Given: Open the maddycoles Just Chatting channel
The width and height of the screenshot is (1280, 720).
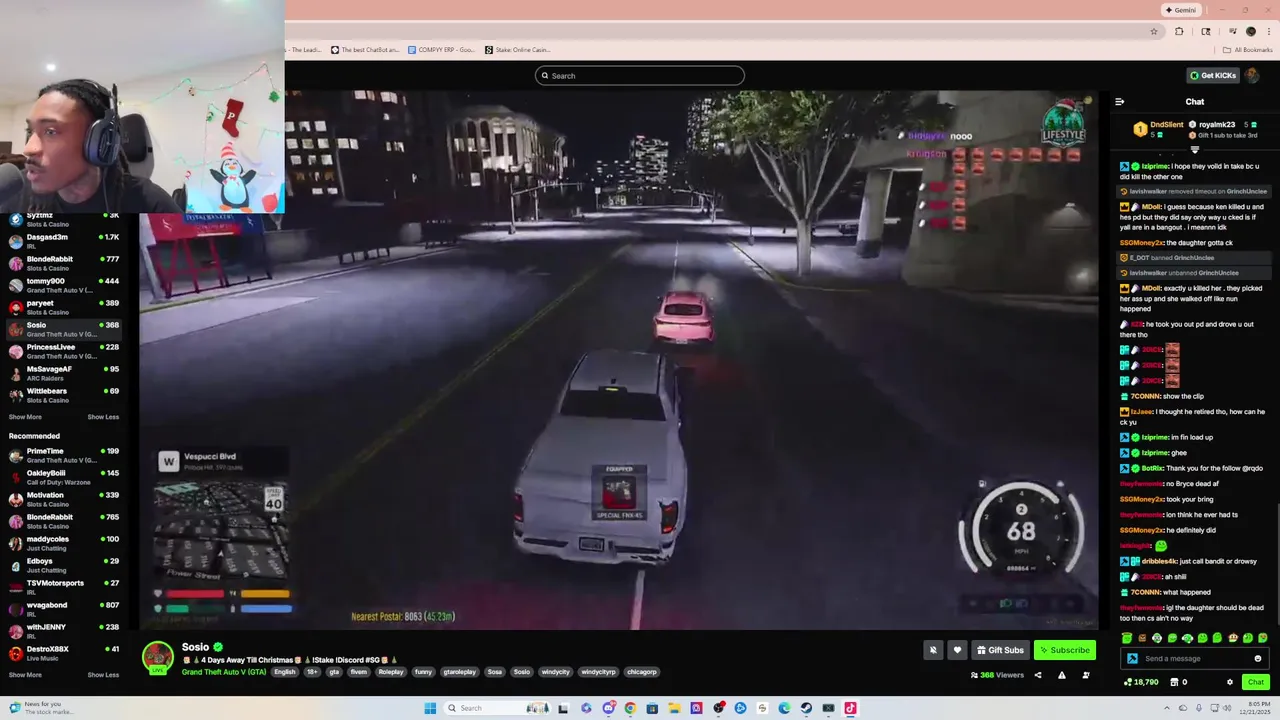Looking at the screenshot, I should (64, 543).
